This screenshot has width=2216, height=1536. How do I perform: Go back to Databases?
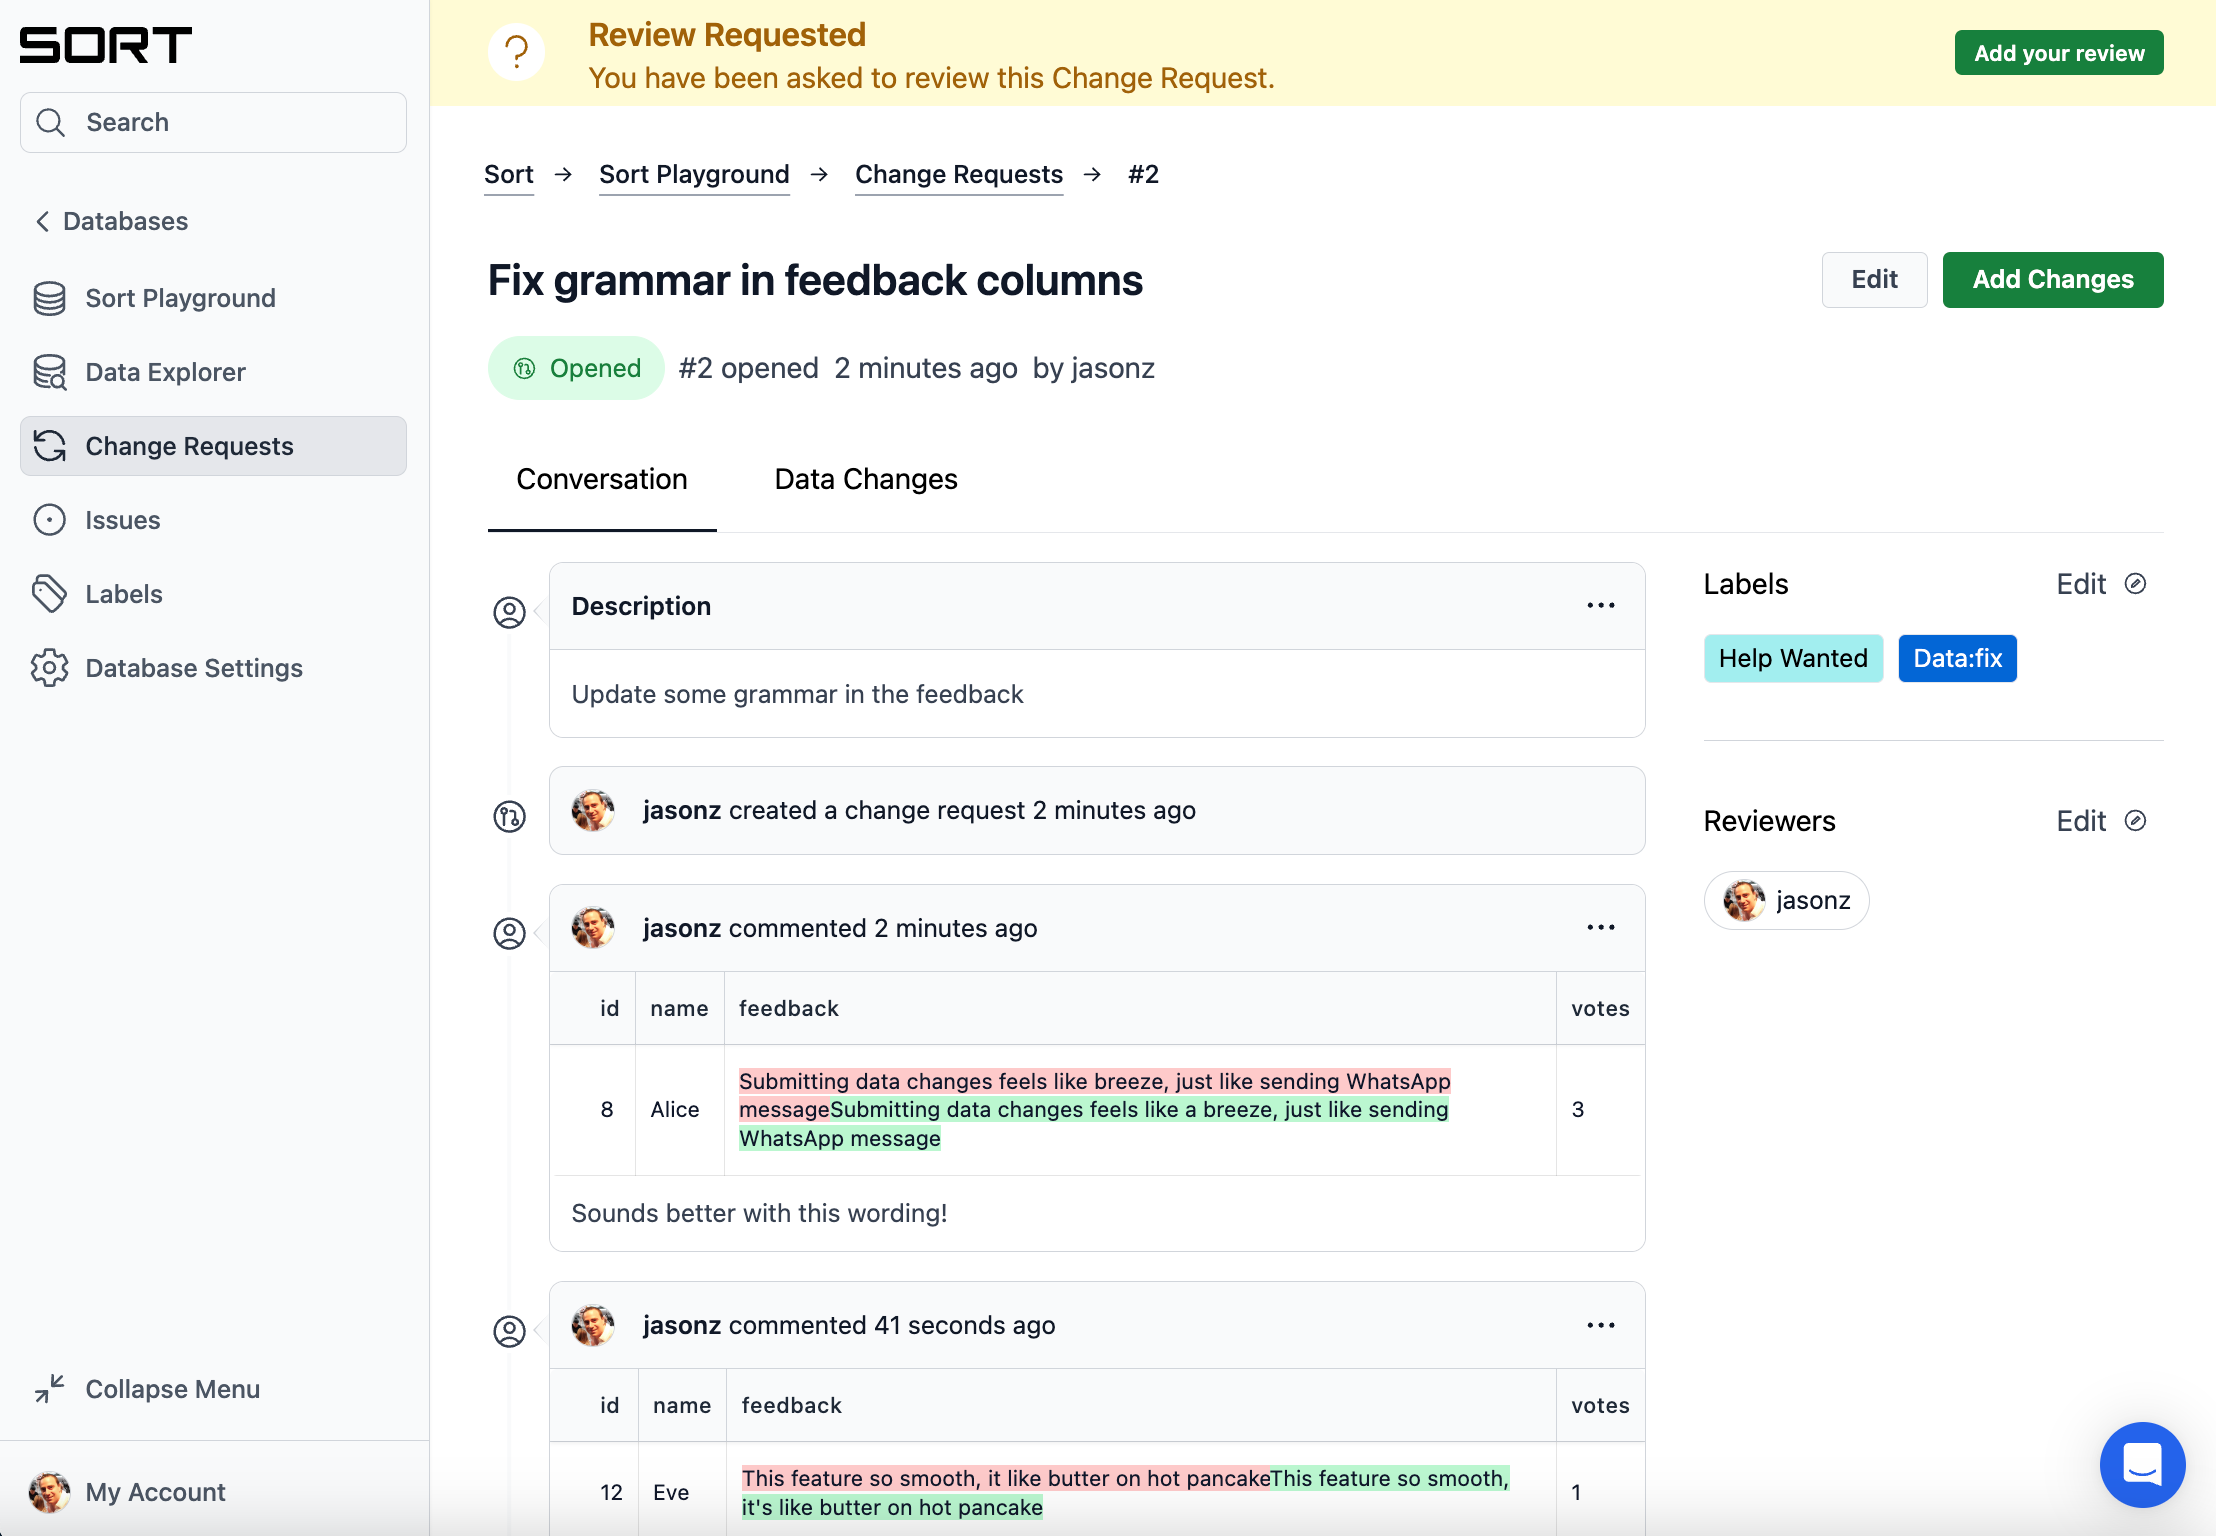click(112, 221)
